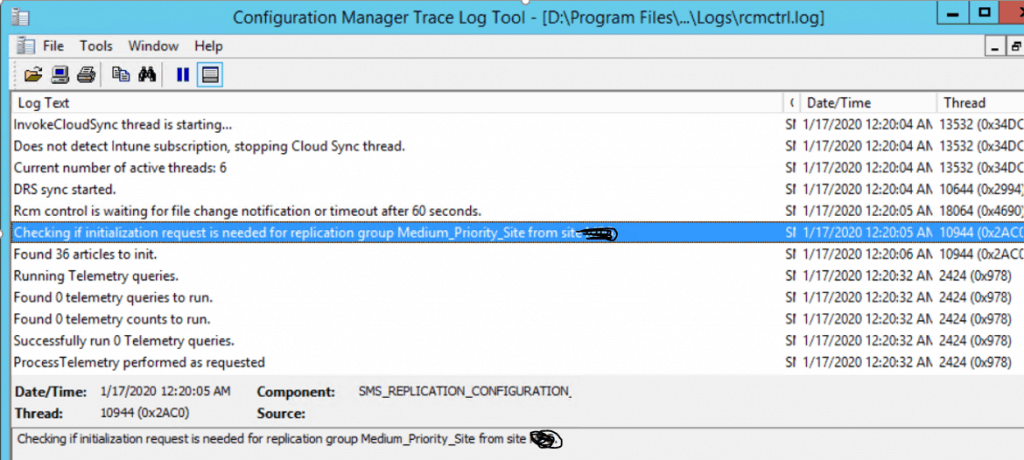Screen dimensions: 1024x460
Task: Click the document icon beside the File menu
Action: [x=25, y=46]
